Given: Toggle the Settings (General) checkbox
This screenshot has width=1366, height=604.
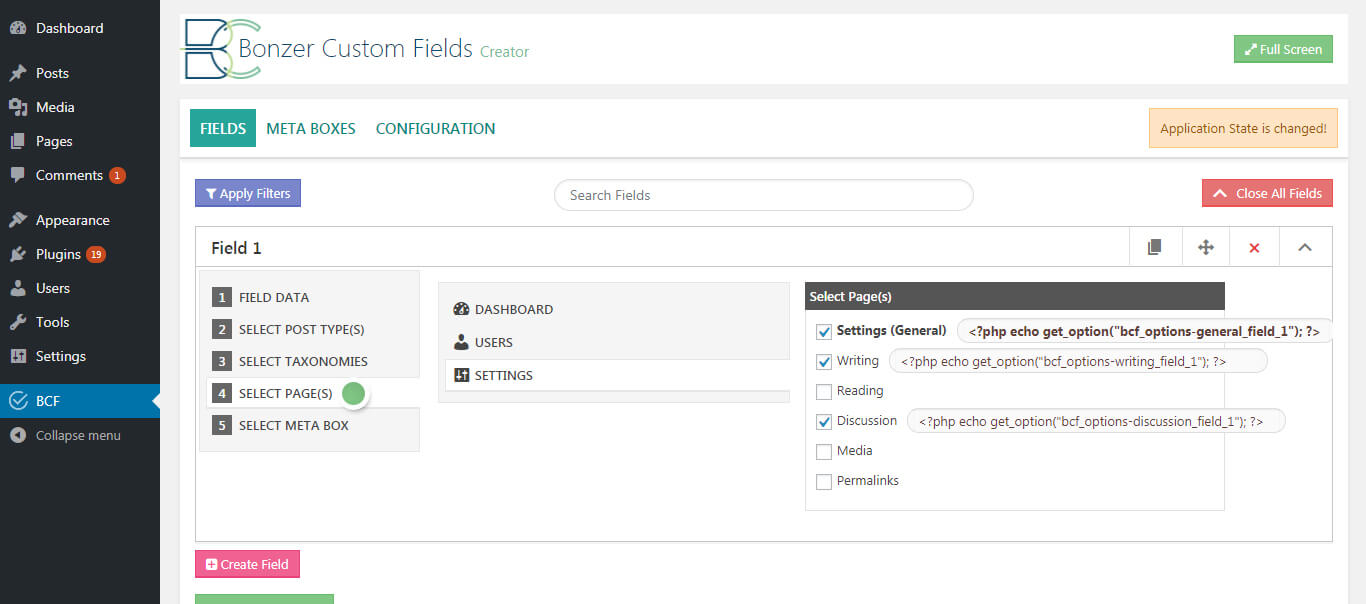Looking at the screenshot, I should pyautogui.click(x=824, y=331).
